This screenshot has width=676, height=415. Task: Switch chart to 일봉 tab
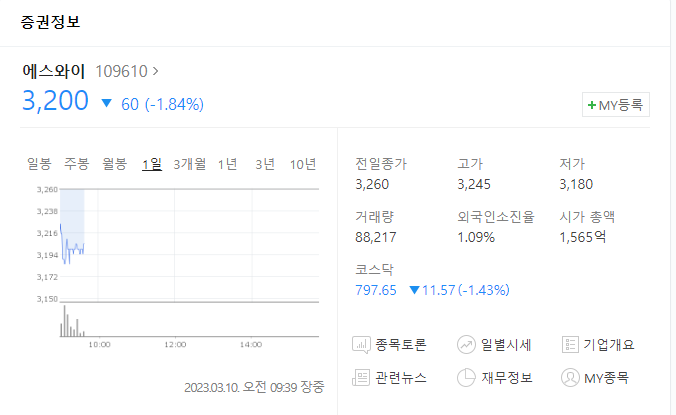pyautogui.click(x=39, y=164)
